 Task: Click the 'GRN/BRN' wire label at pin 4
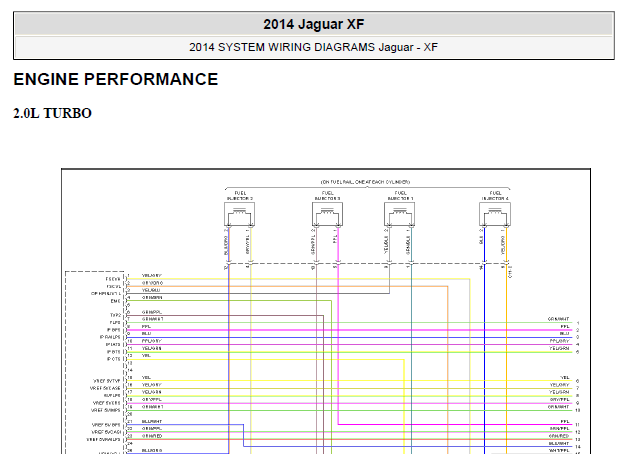point(152,297)
